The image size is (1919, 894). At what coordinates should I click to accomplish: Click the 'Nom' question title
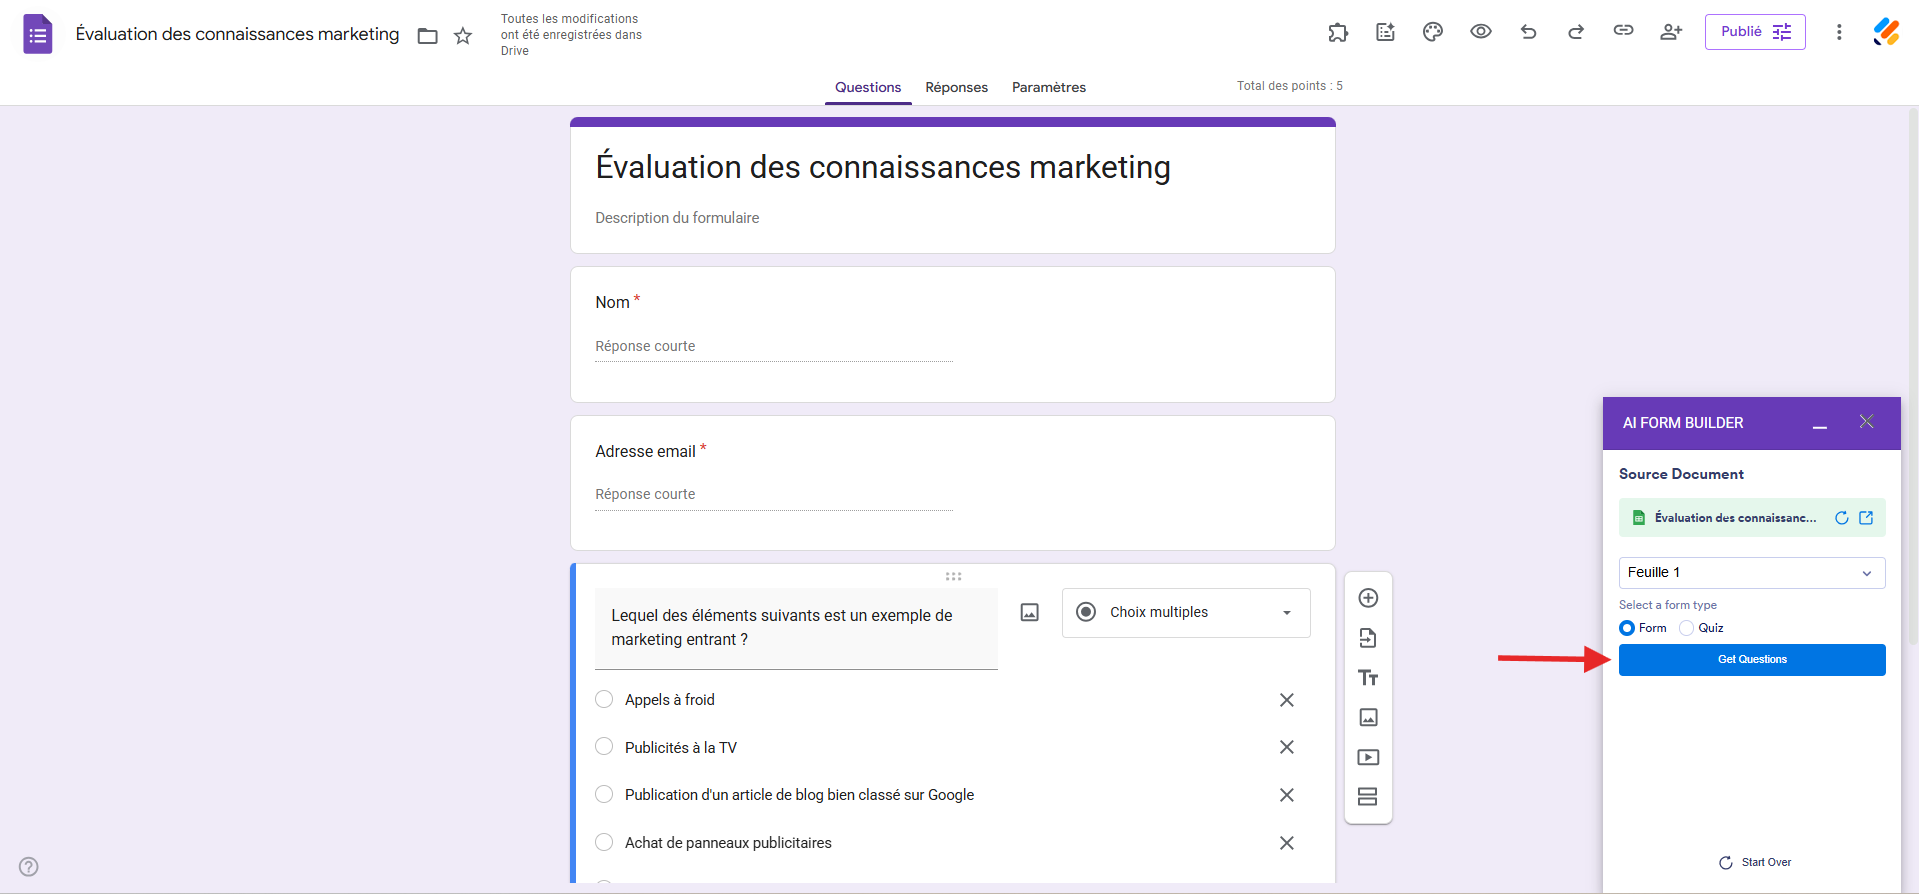click(x=612, y=303)
